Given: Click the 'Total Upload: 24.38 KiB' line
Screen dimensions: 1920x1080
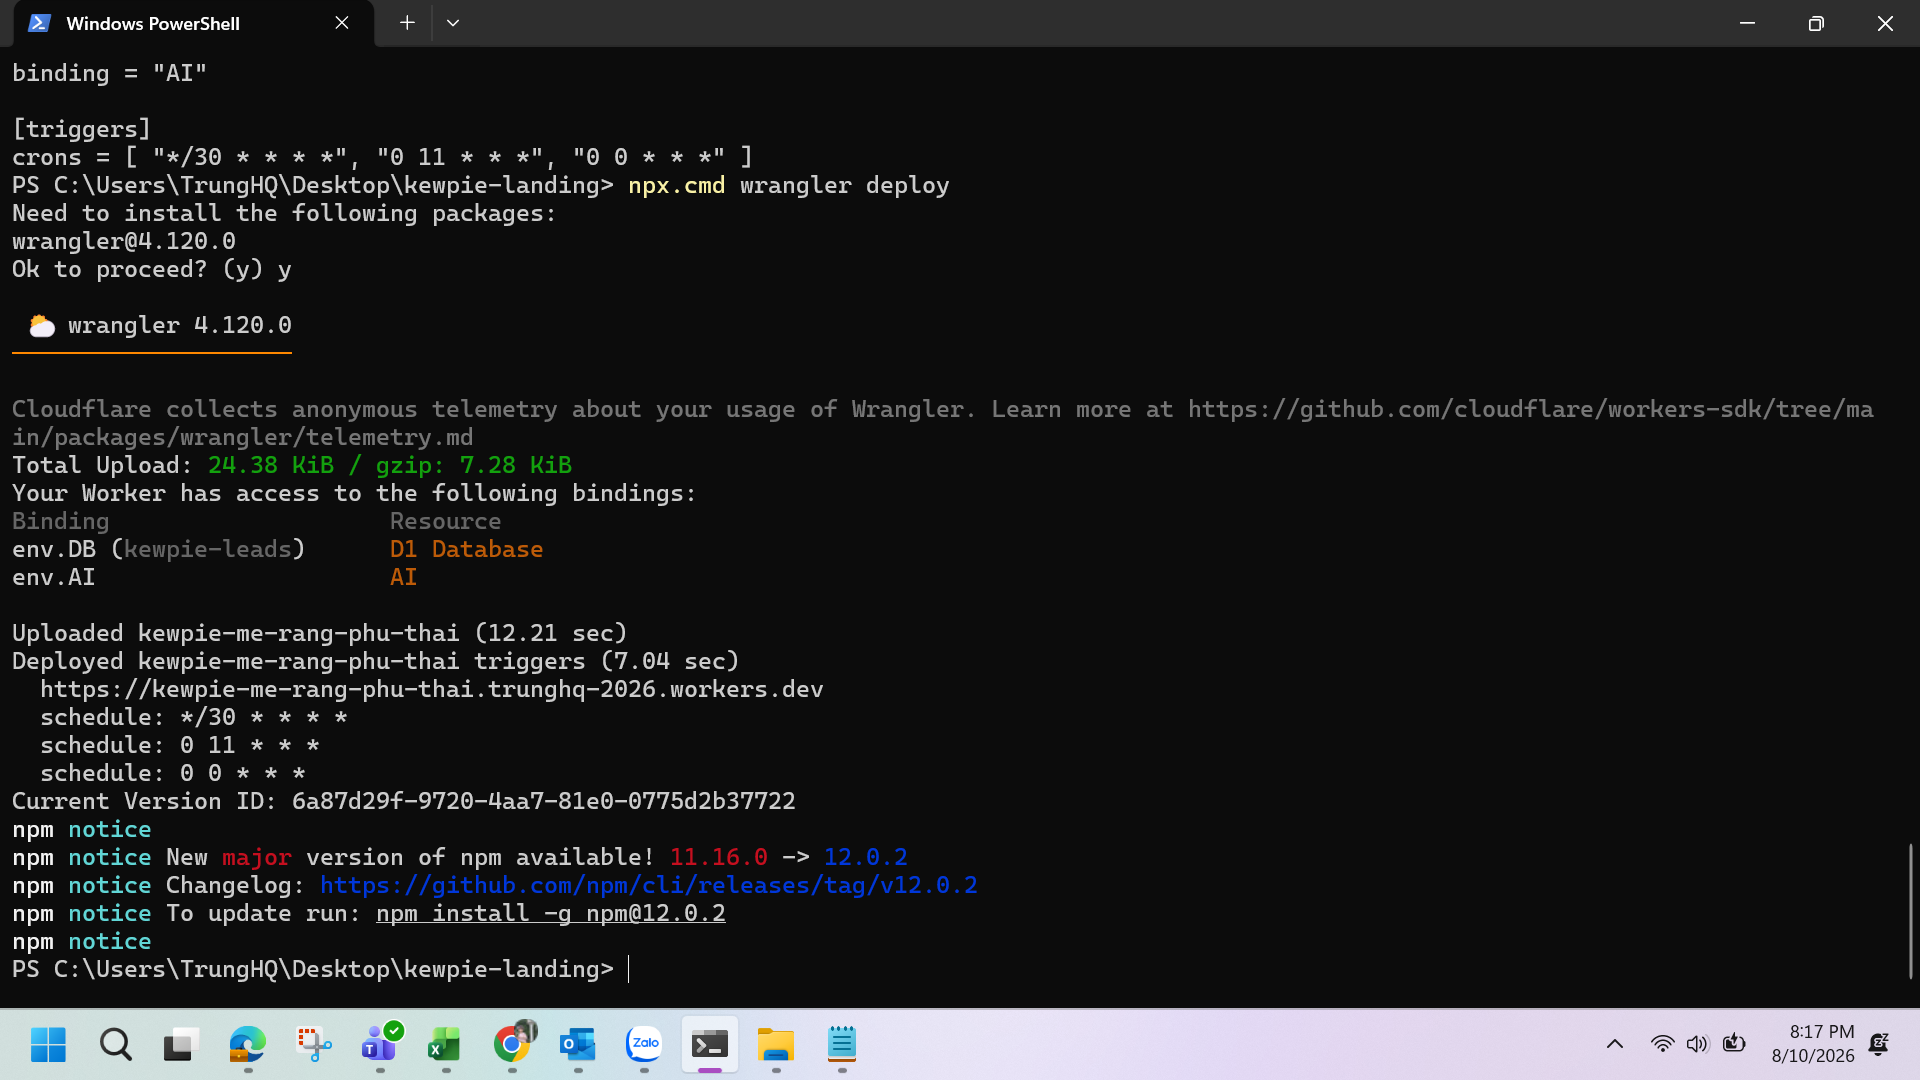Looking at the screenshot, I should pos(292,466).
